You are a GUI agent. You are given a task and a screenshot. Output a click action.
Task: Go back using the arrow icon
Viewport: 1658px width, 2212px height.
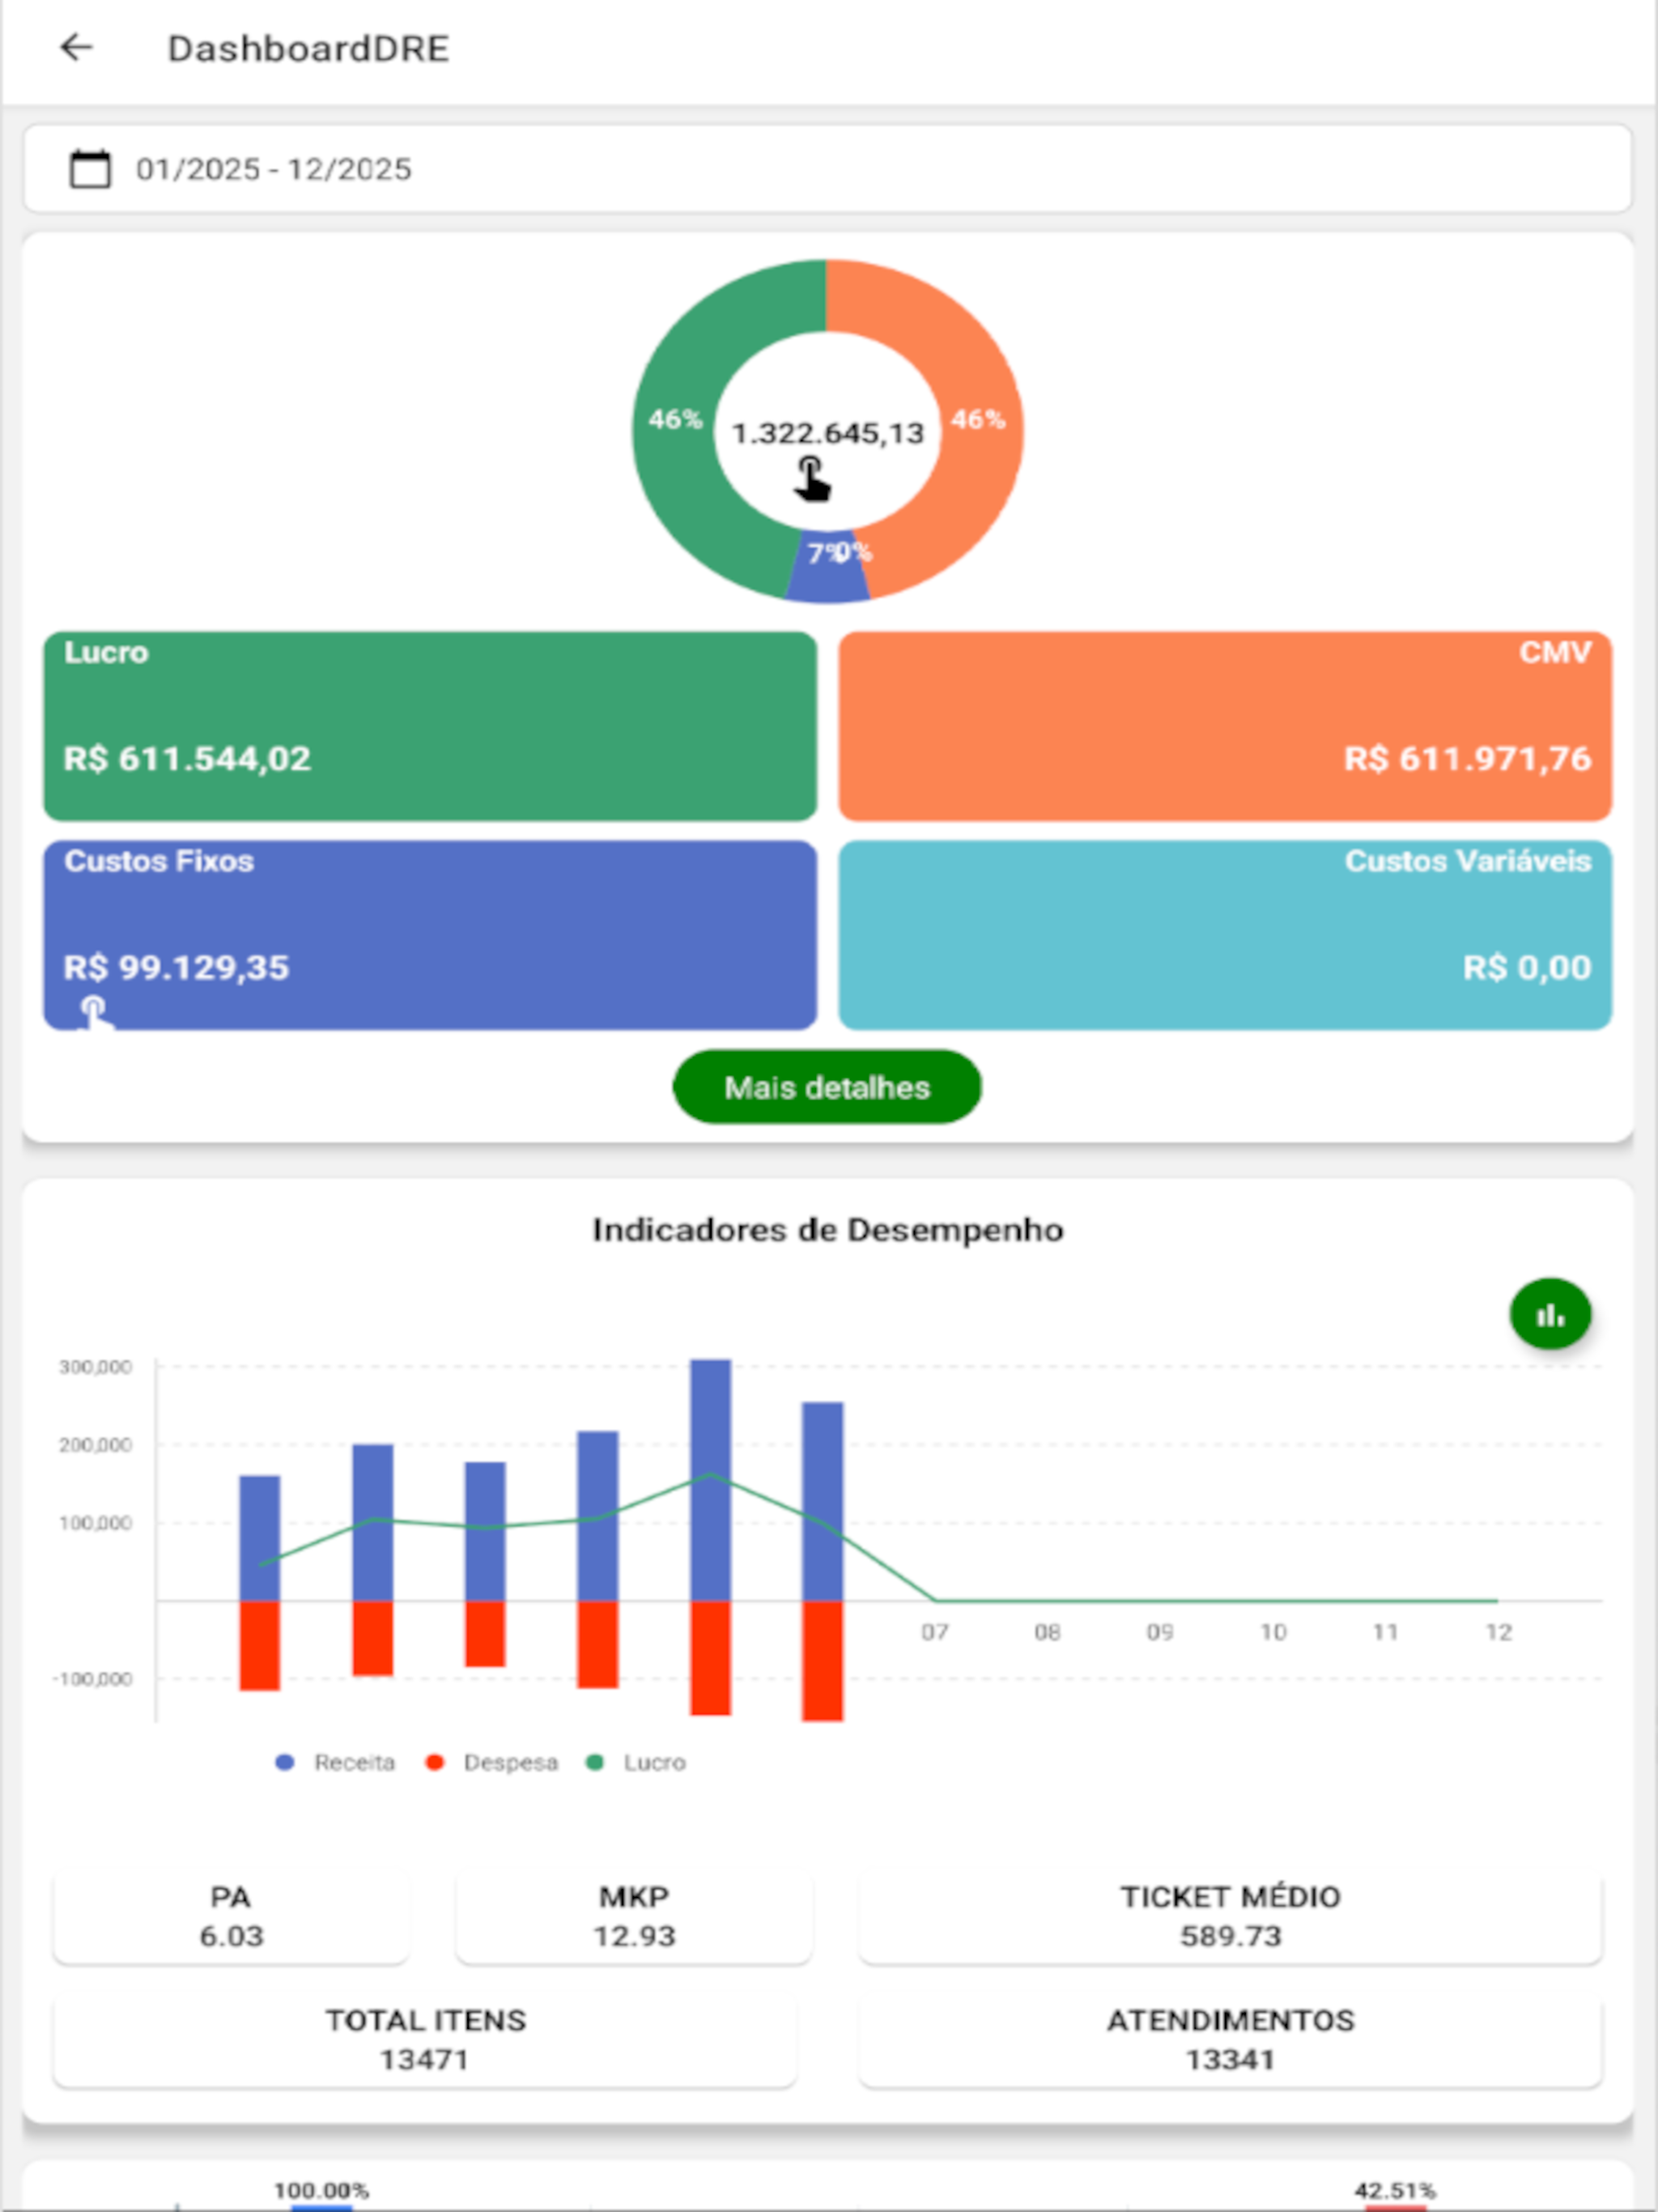pos(76,47)
